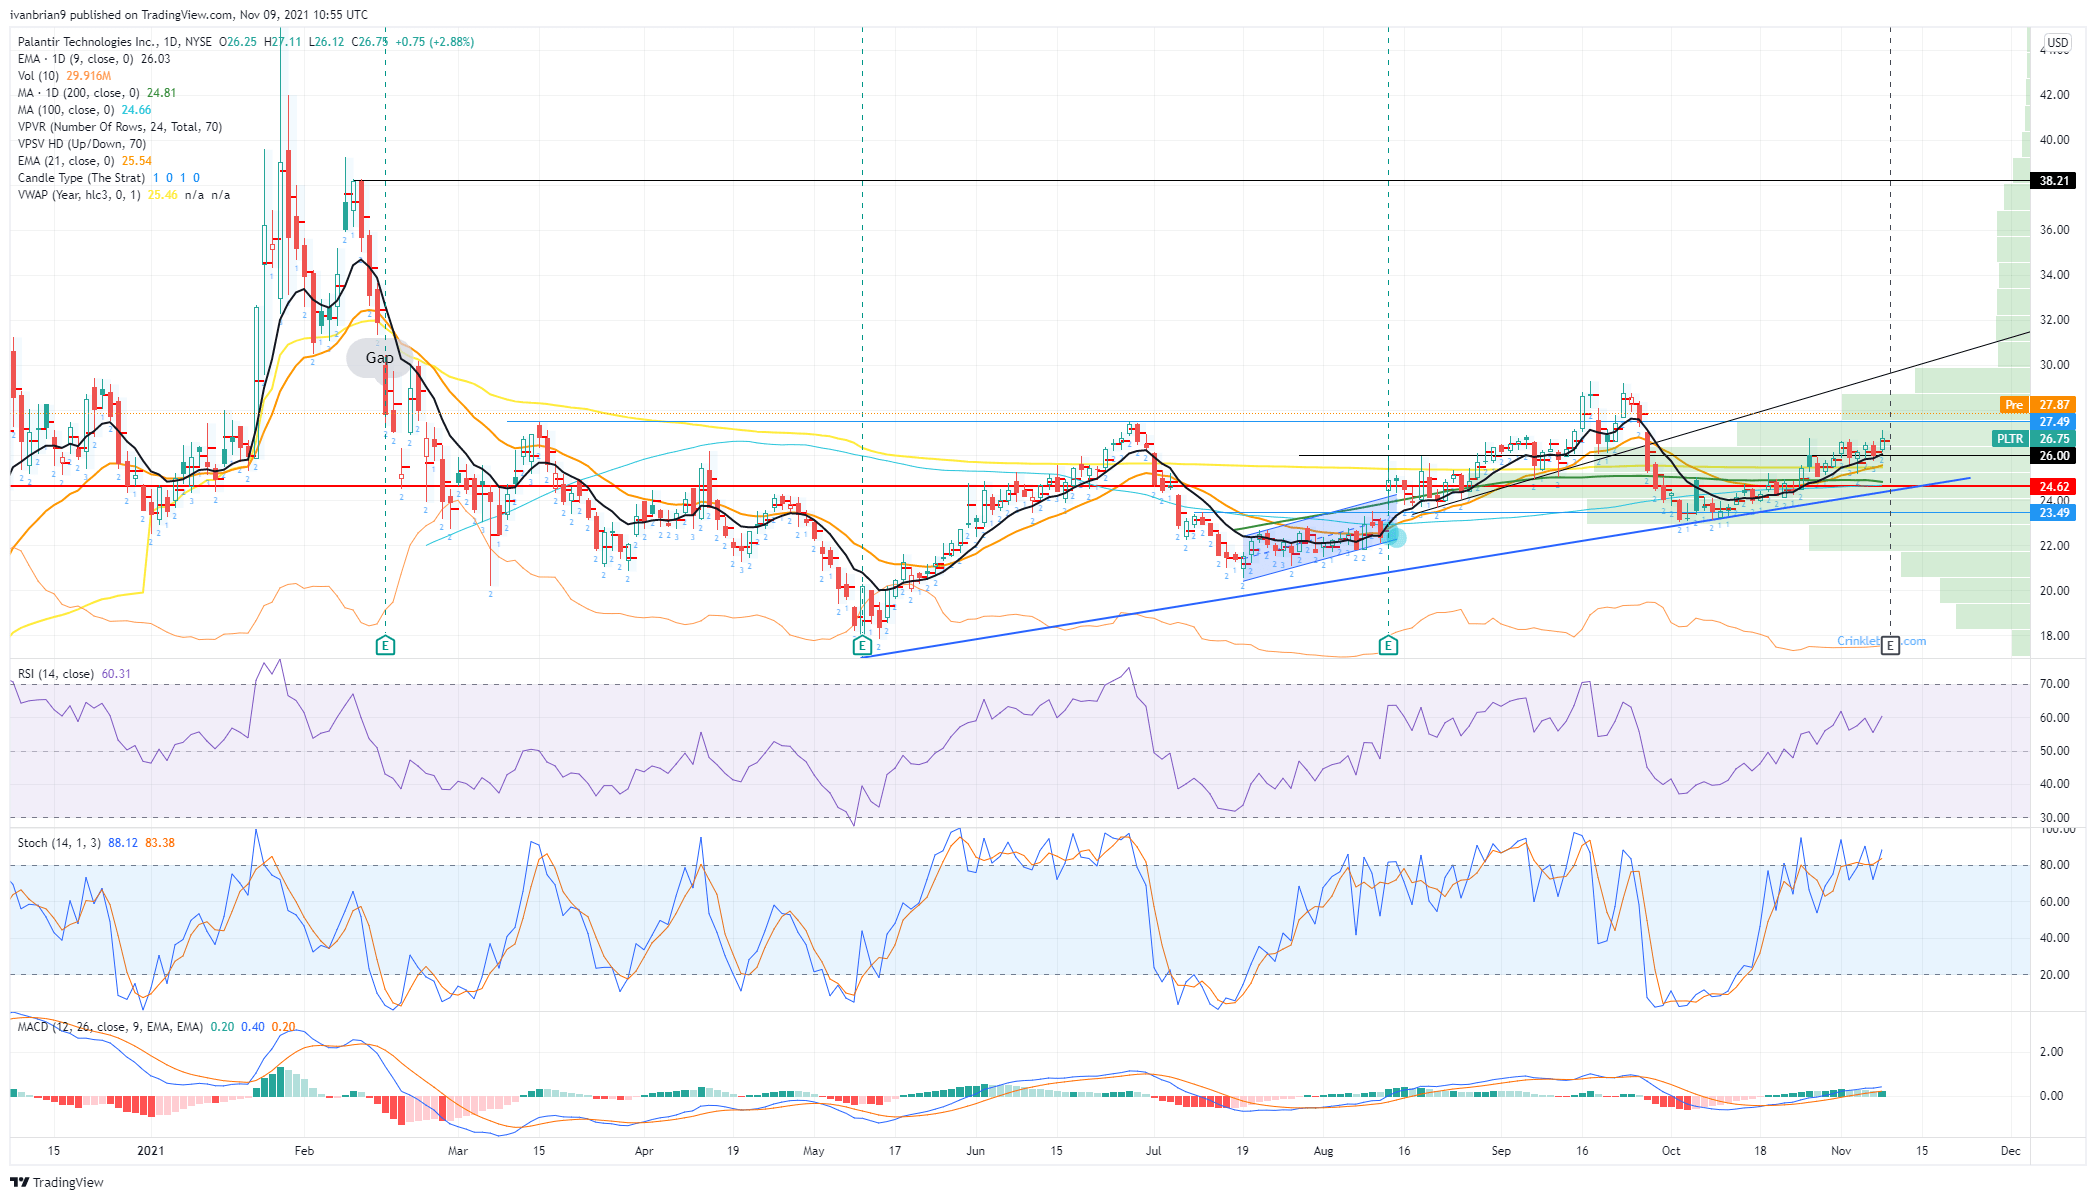Click the Stoch (14, 1, 3) legend
The height and width of the screenshot is (1200, 2096).
click(59, 843)
